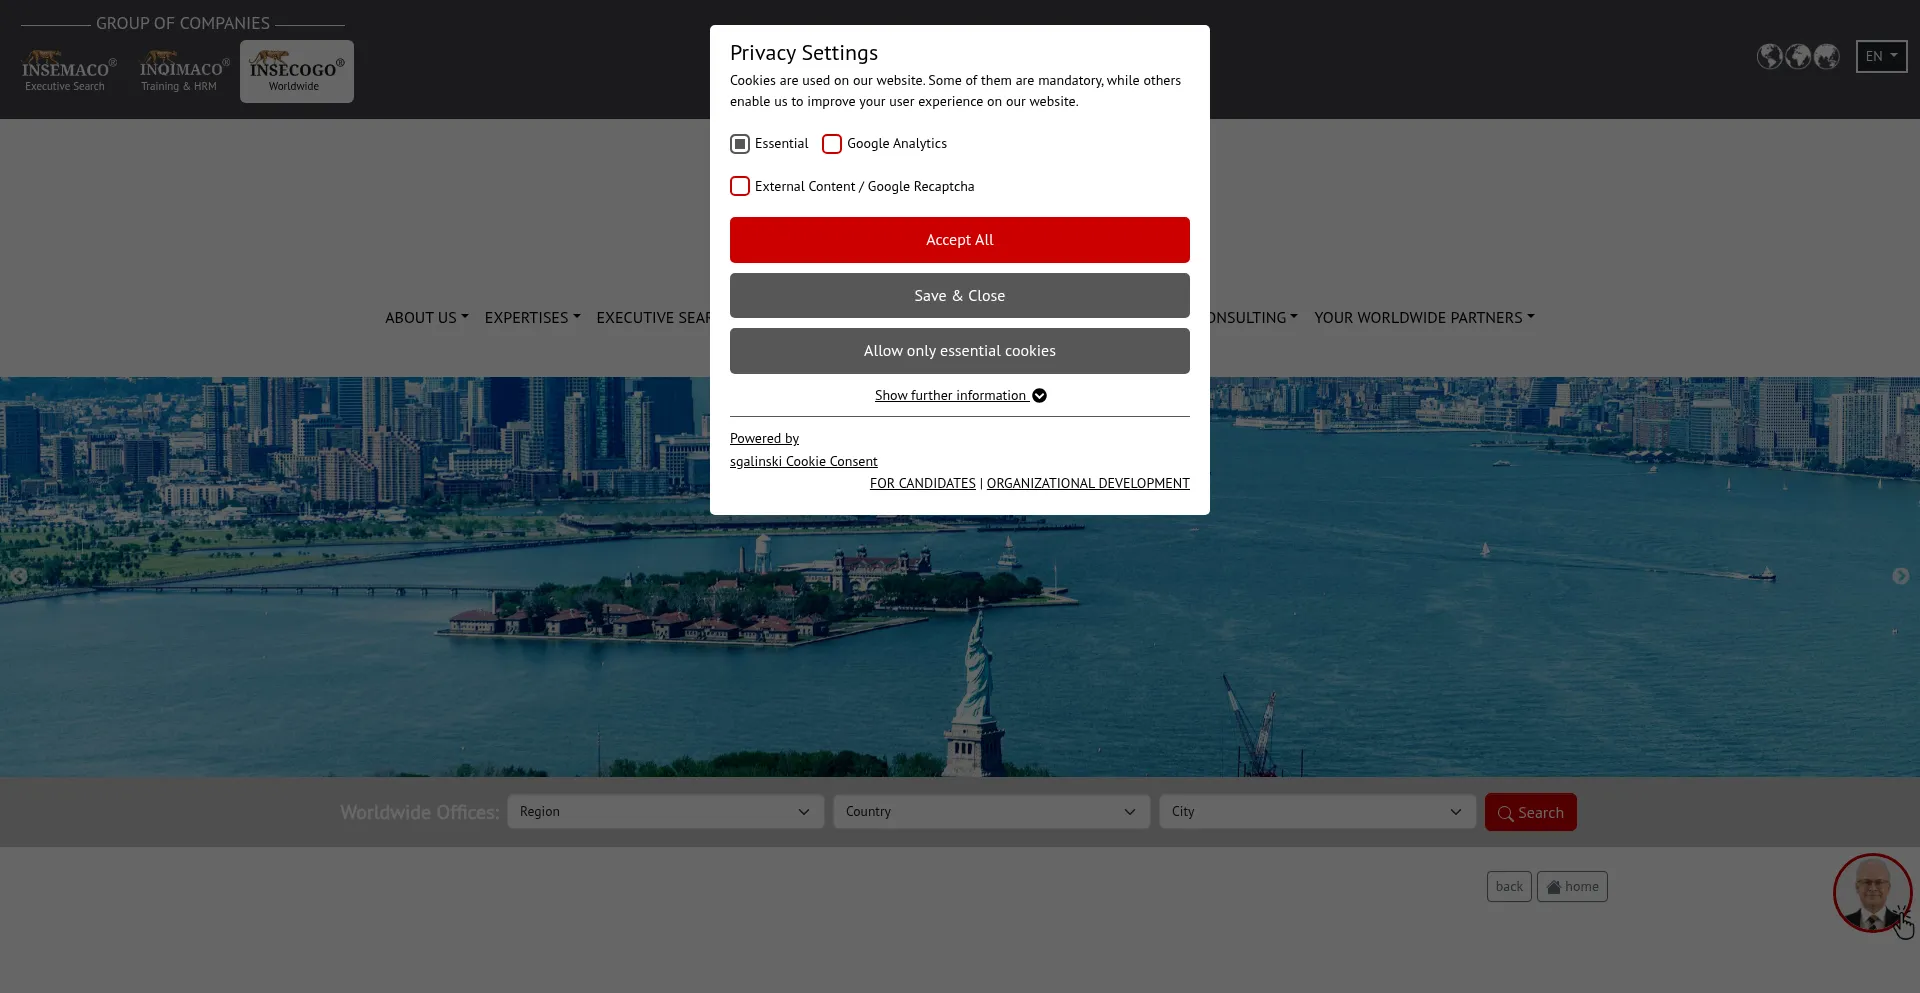Click the Europe and Africa globe icon
Screen dimensions: 1920x993
pyautogui.click(x=1798, y=57)
